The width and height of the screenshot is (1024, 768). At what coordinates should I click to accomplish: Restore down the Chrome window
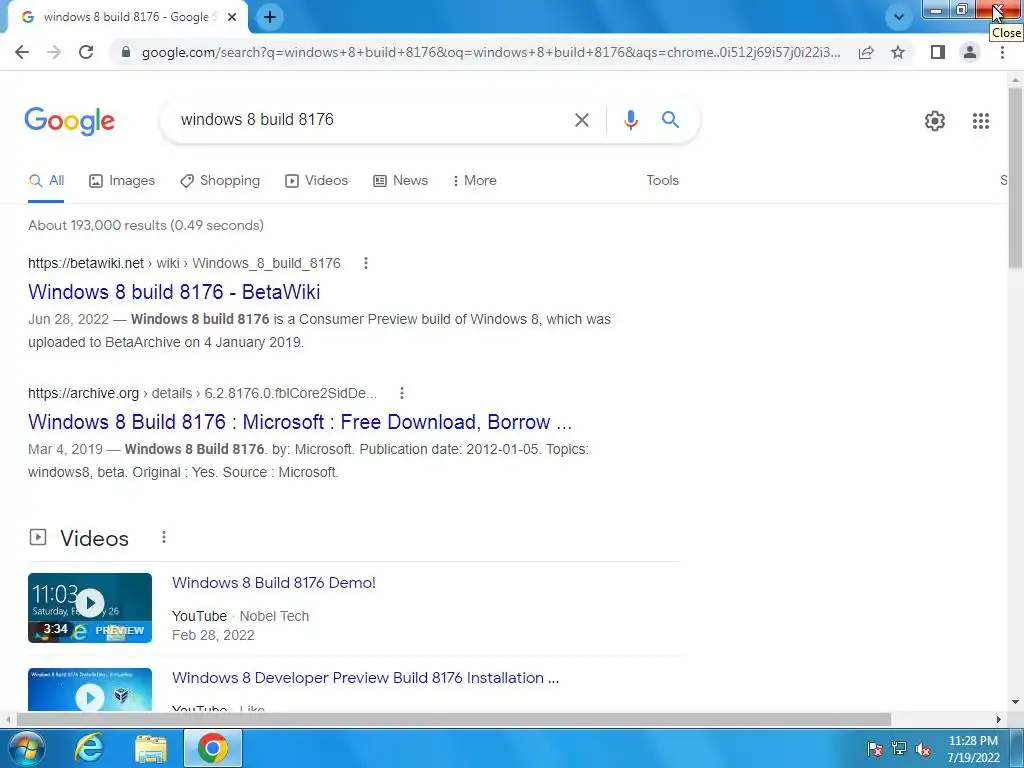point(961,10)
